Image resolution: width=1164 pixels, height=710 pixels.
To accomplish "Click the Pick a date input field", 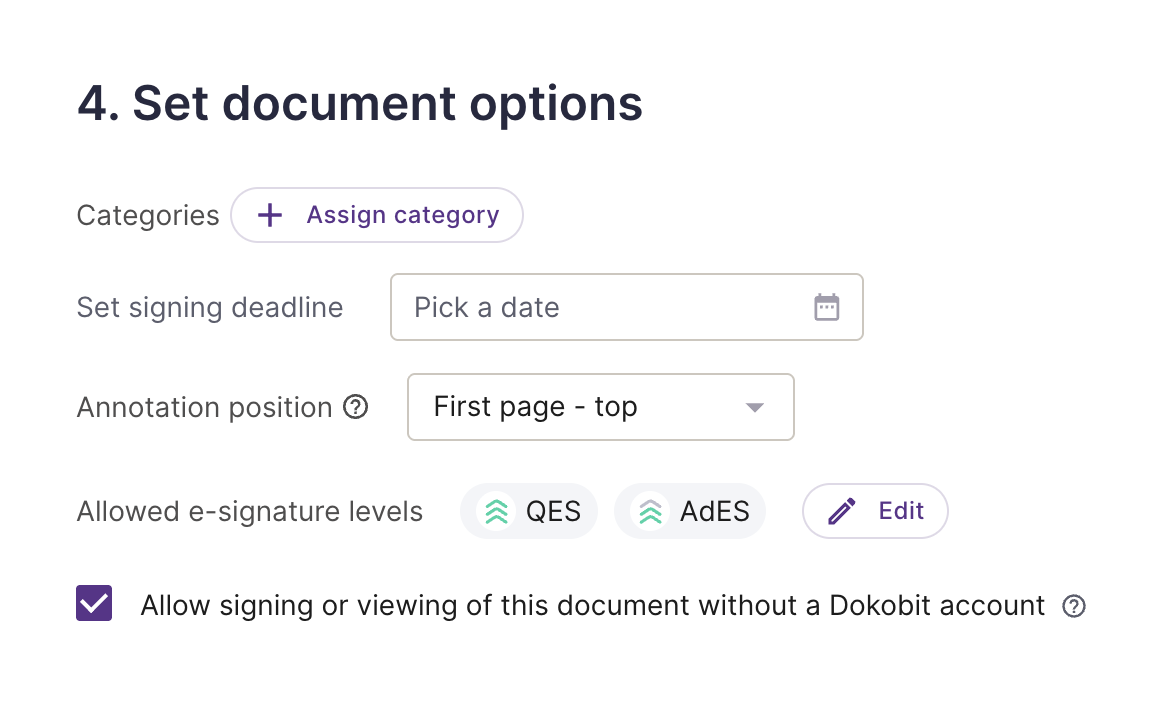I will [x=627, y=307].
